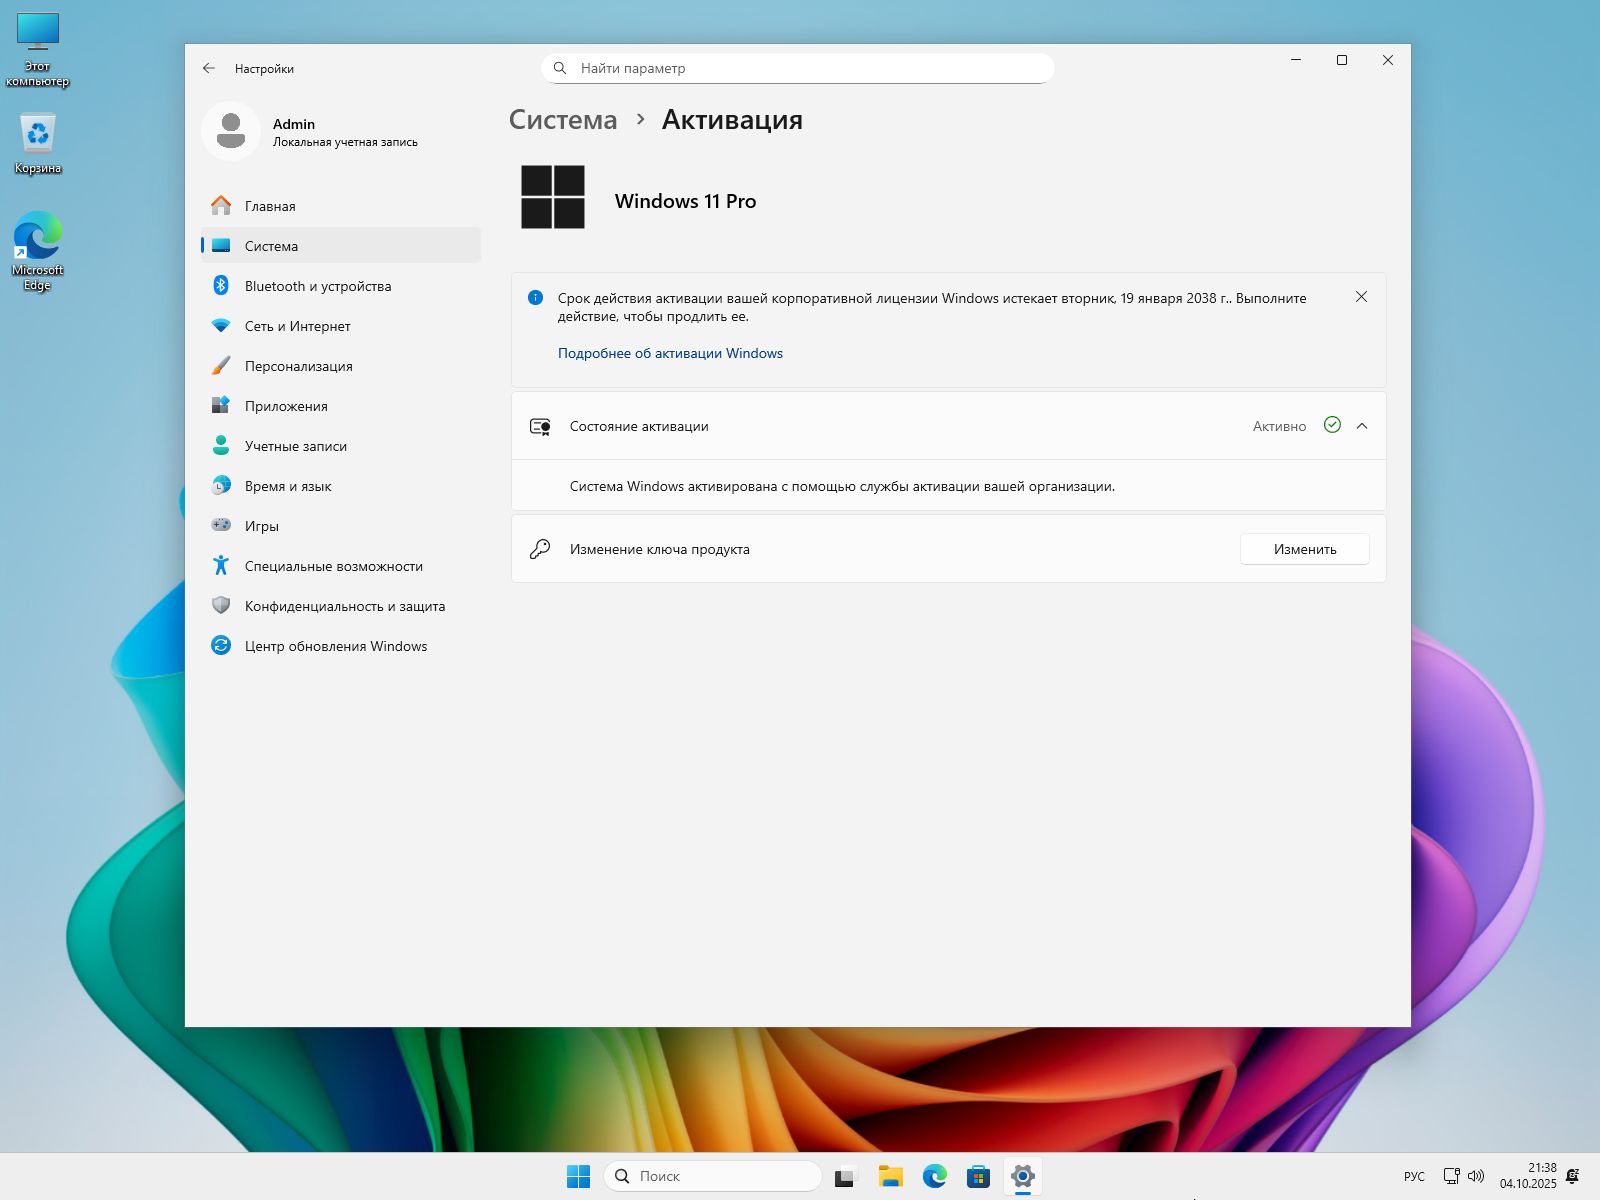Open File Explorer from taskbar

[890, 1176]
